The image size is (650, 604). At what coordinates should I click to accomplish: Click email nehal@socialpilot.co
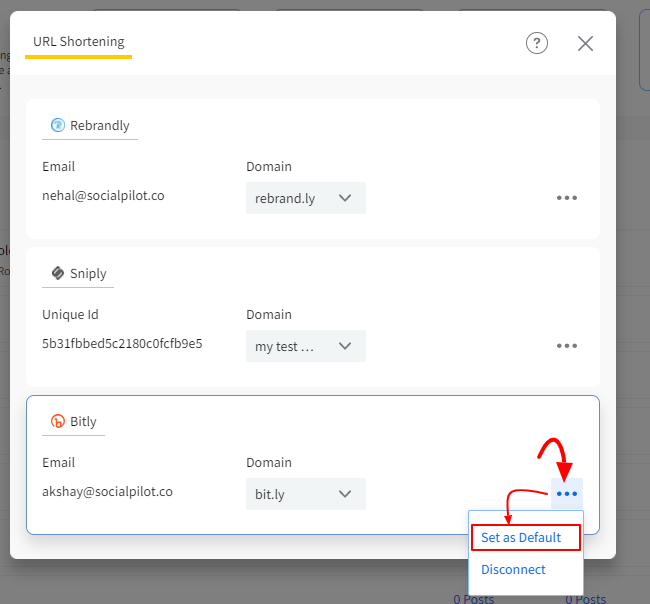click(103, 195)
